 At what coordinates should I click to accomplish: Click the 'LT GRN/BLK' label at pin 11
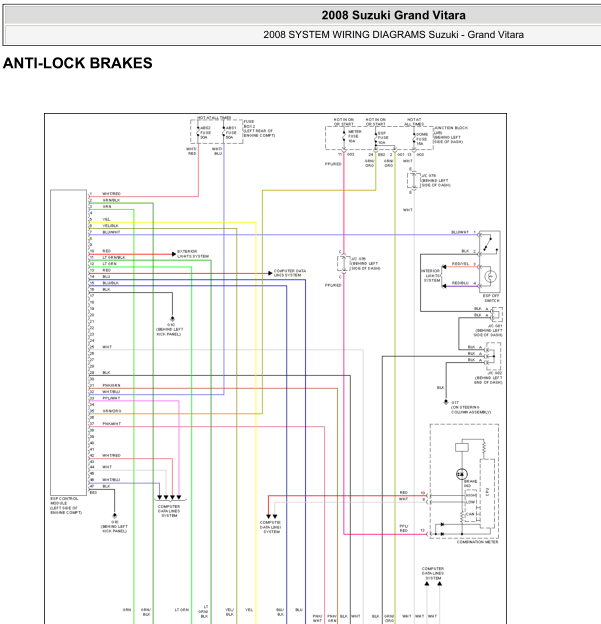point(114,257)
